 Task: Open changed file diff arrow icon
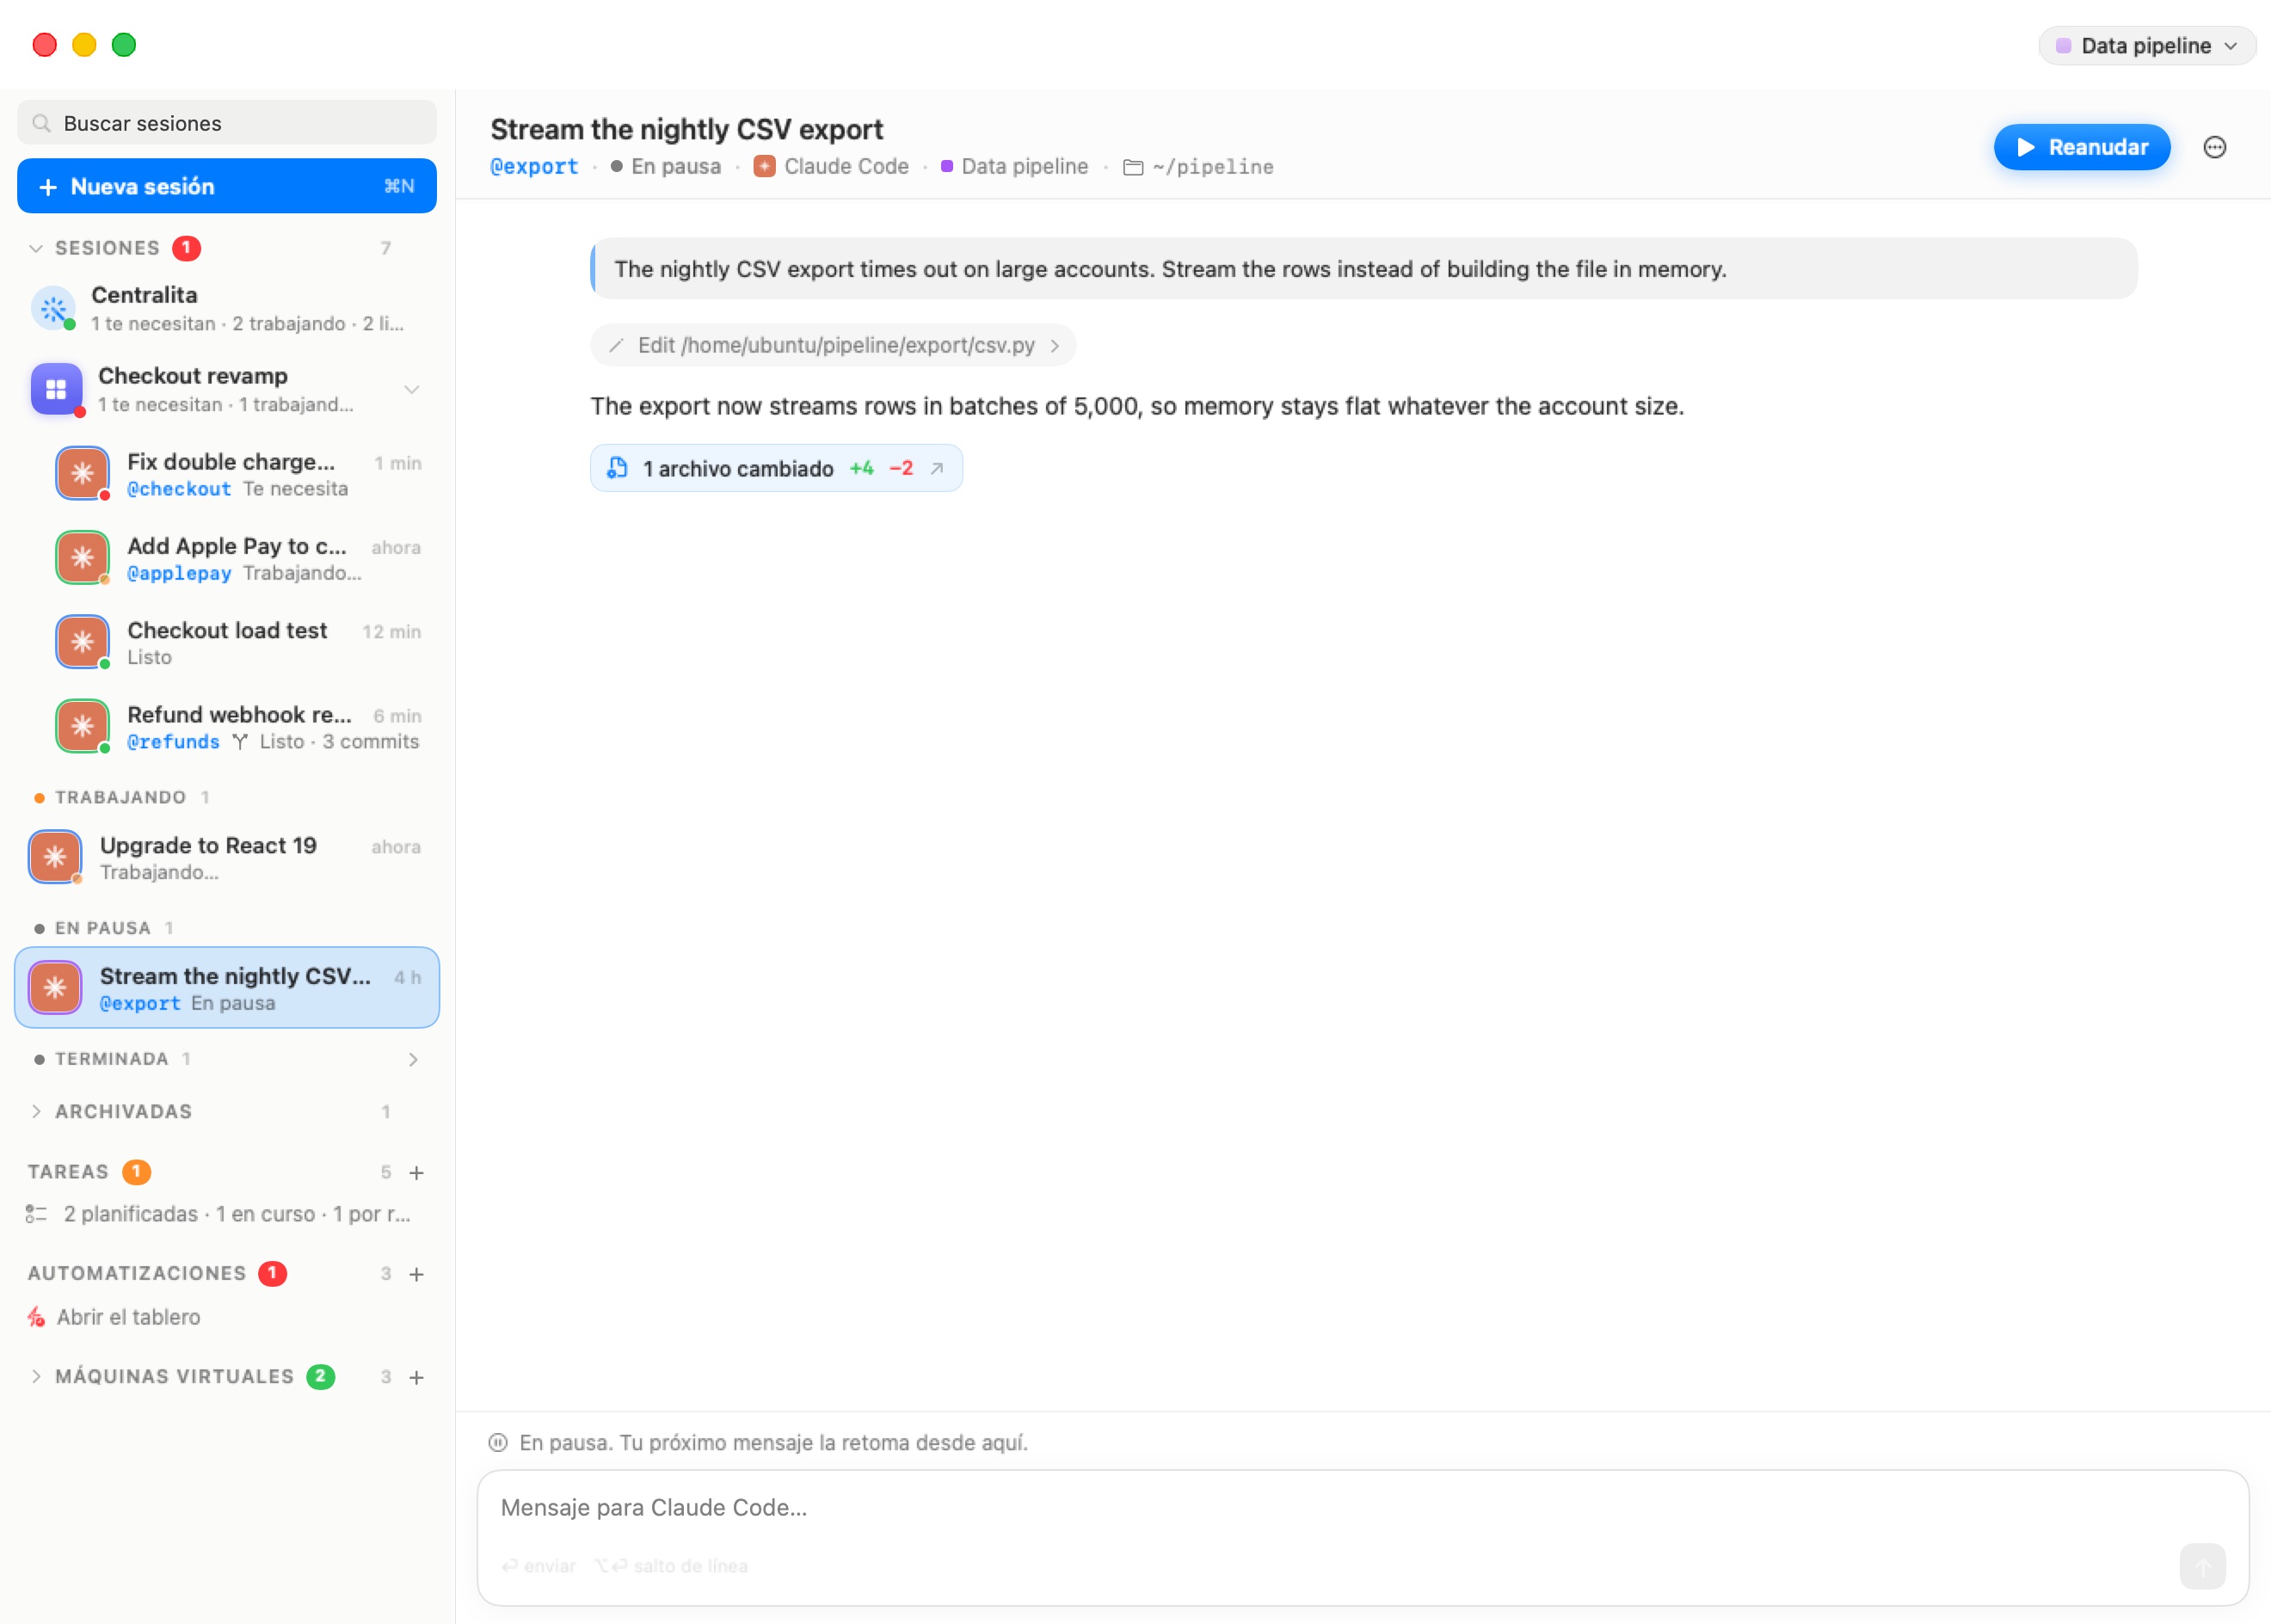pos(937,468)
